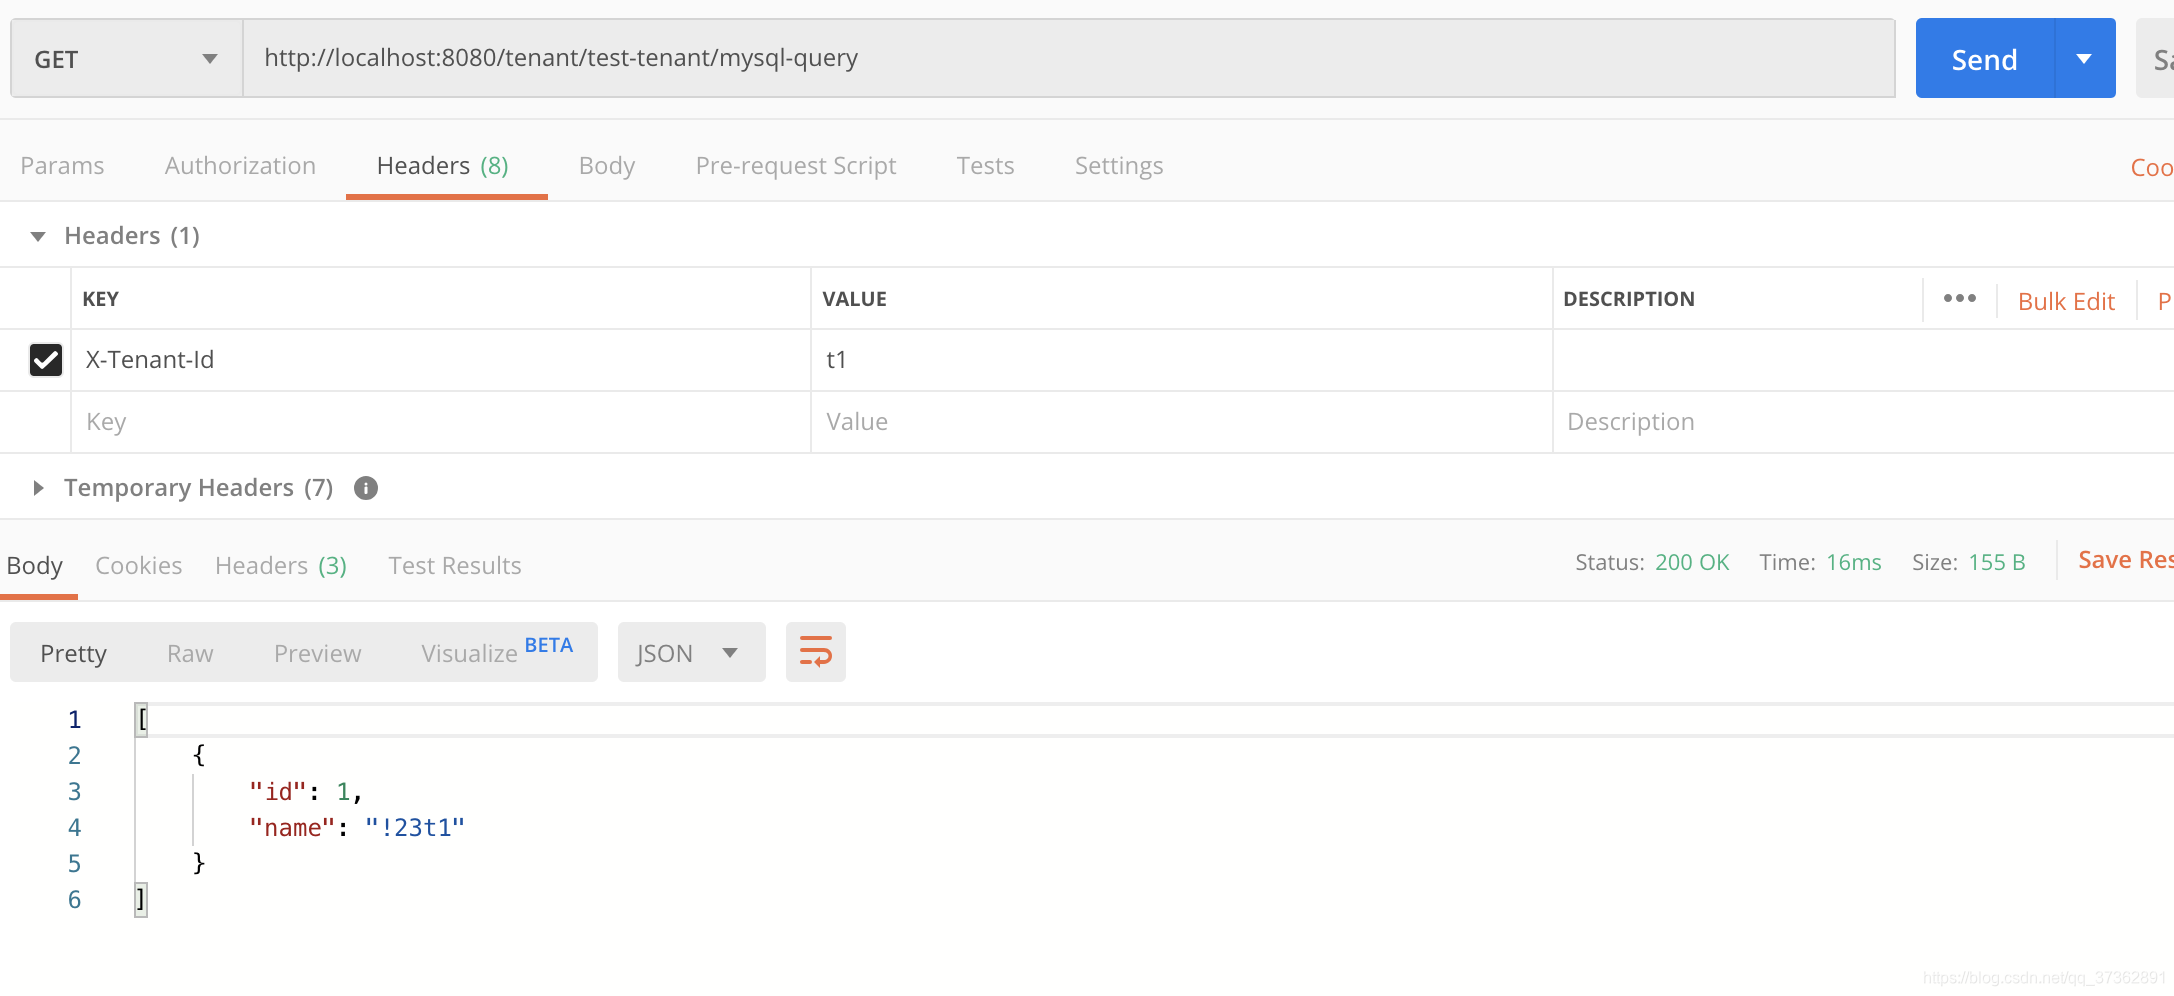Click the Save Response link
This screenshot has width=2174, height=996.
(x=2126, y=560)
